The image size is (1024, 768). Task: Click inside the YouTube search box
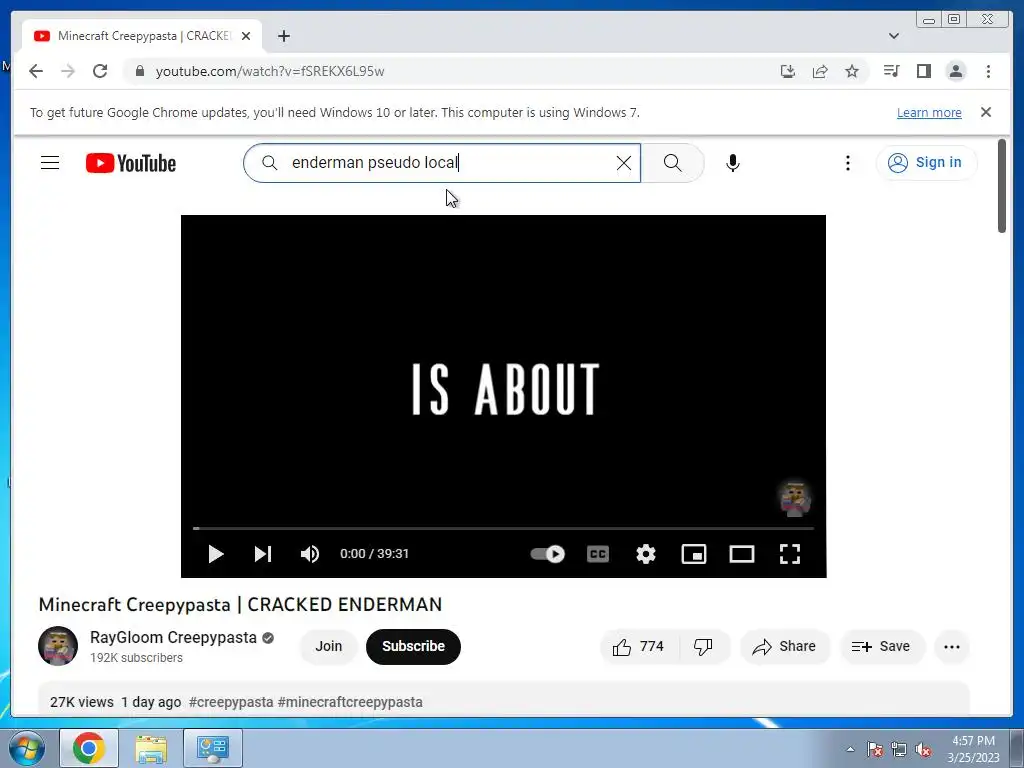coord(442,163)
